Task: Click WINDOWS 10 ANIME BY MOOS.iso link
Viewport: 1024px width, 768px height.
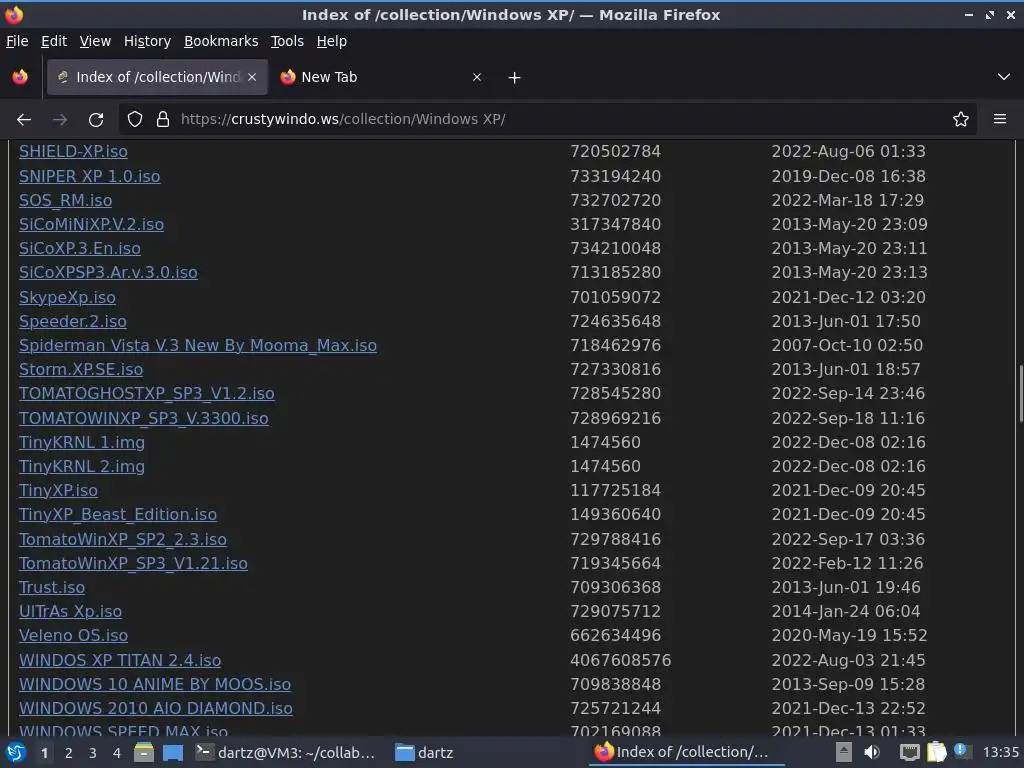Action: coord(155,684)
